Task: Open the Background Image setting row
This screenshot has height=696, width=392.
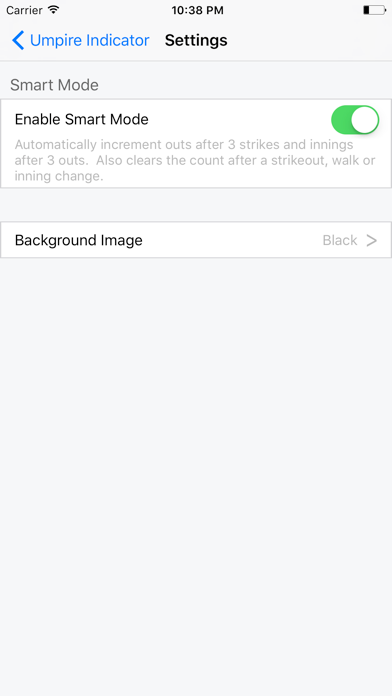Action: coord(196,240)
